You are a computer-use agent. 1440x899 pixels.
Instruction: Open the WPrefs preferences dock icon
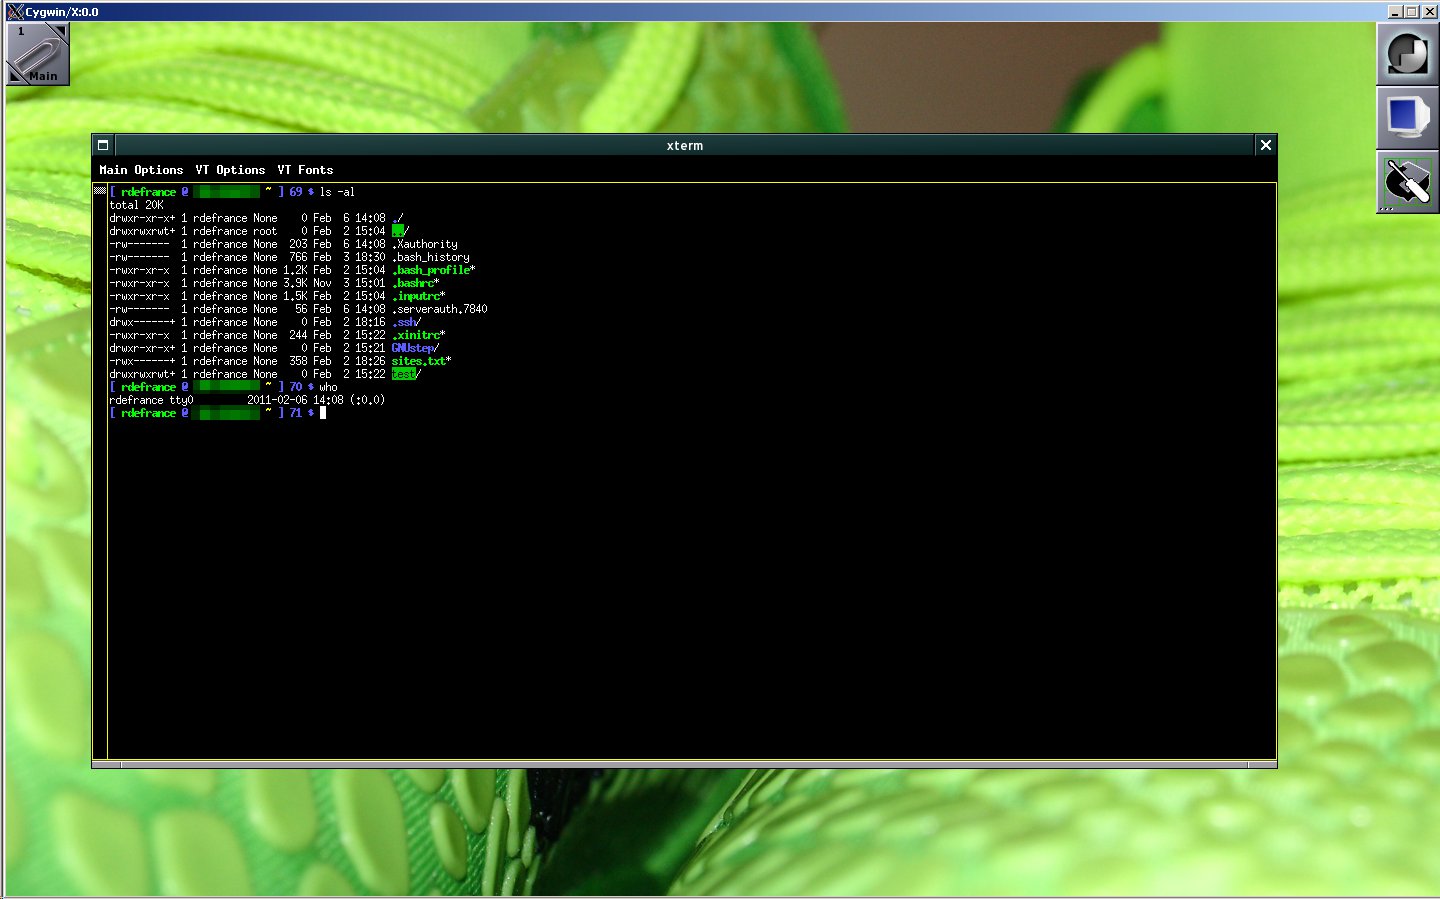coord(1407,182)
